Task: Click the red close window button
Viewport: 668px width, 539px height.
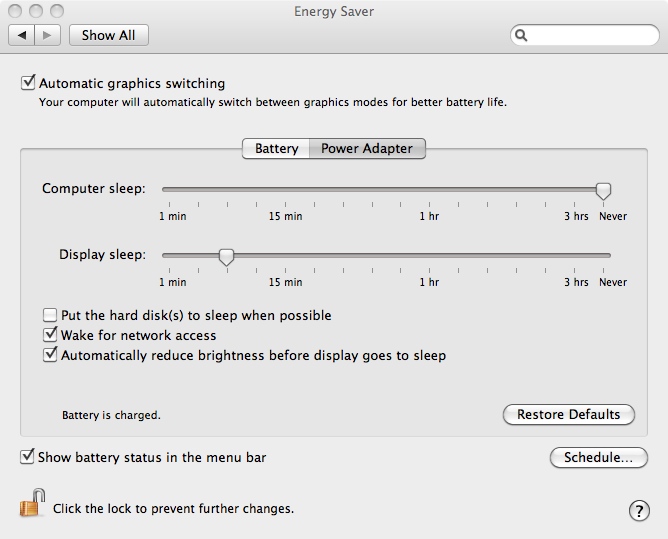Action: (x=15, y=10)
